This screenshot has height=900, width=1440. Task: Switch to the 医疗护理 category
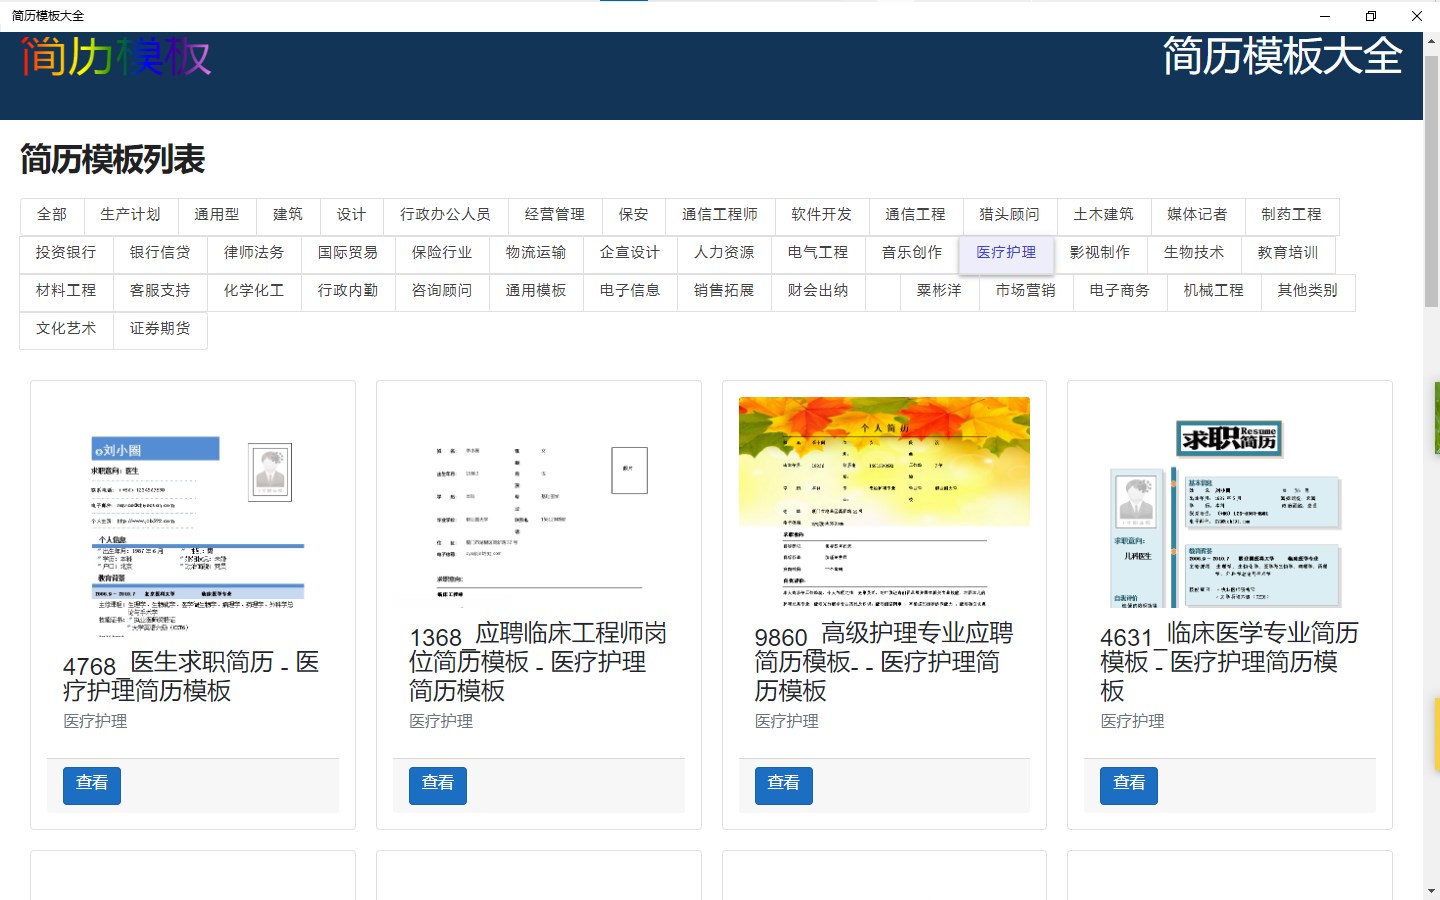1007,253
